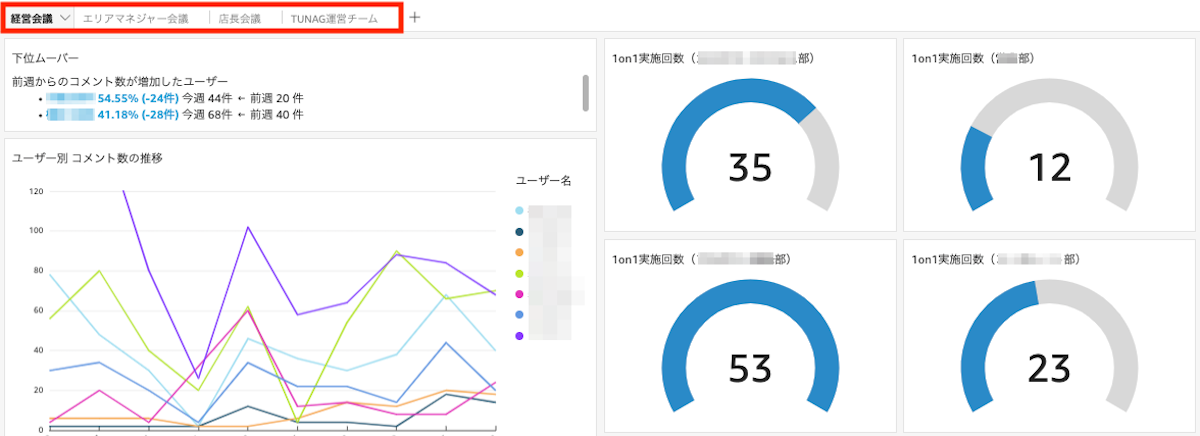
Task: Select the lime green legend dot
Action: click(x=519, y=273)
